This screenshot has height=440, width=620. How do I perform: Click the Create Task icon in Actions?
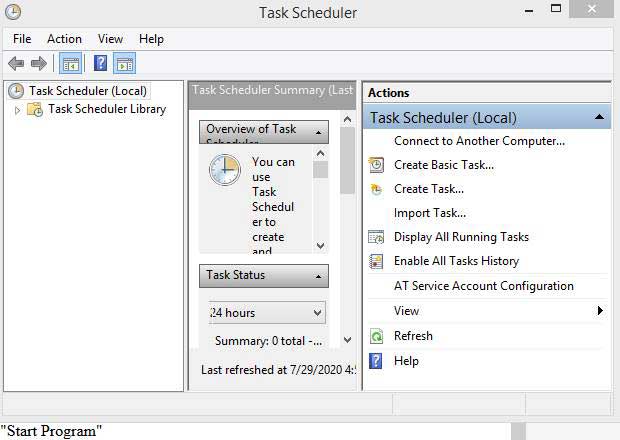click(x=376, y=189)
